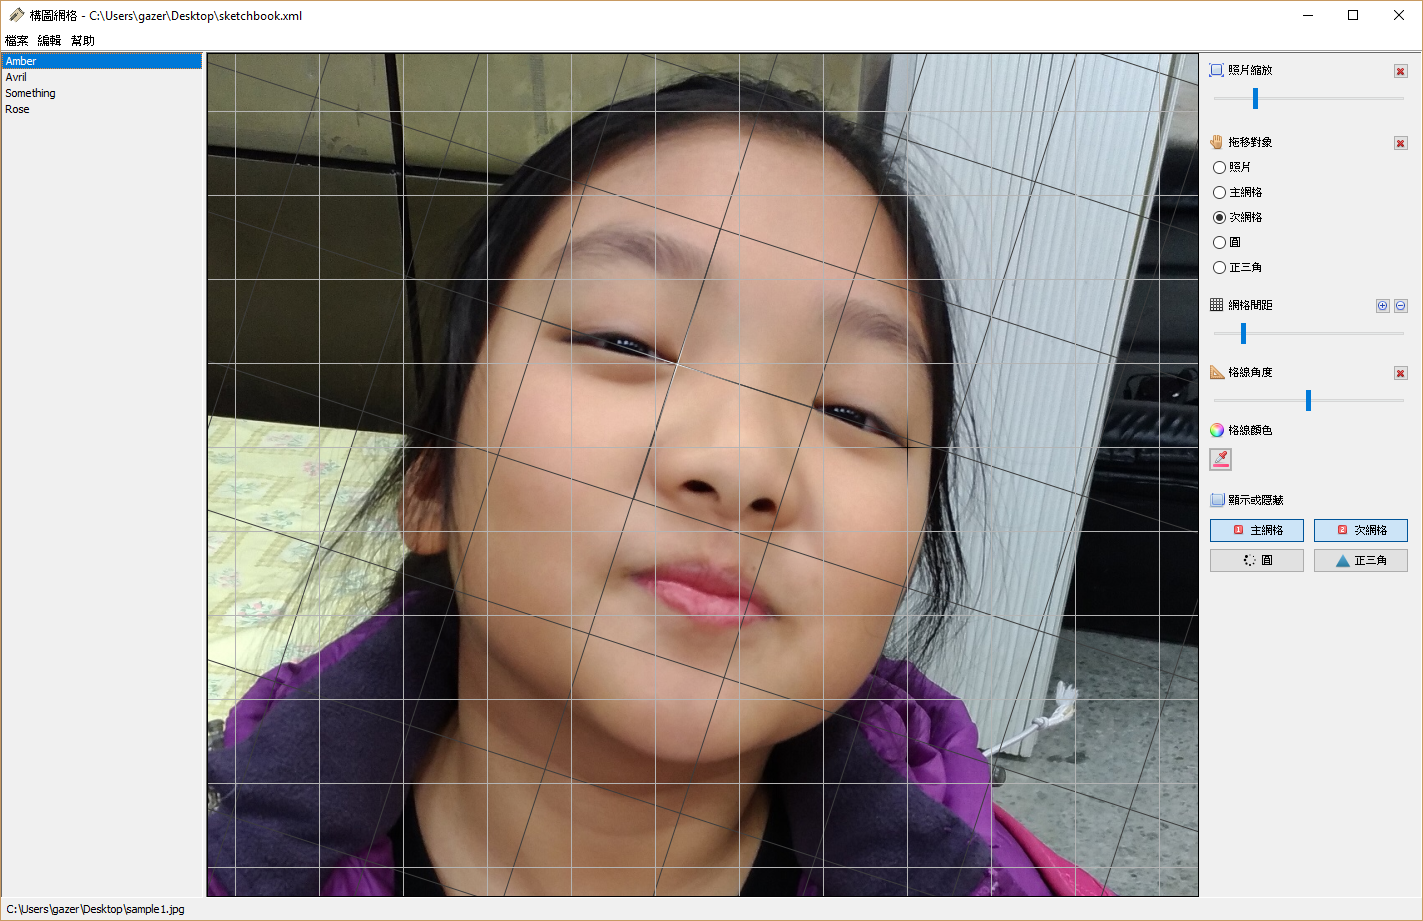Screen dimensions: 1423x921
Task: Decrease grid spacing with the minus icon
Action: point(1400,306)
